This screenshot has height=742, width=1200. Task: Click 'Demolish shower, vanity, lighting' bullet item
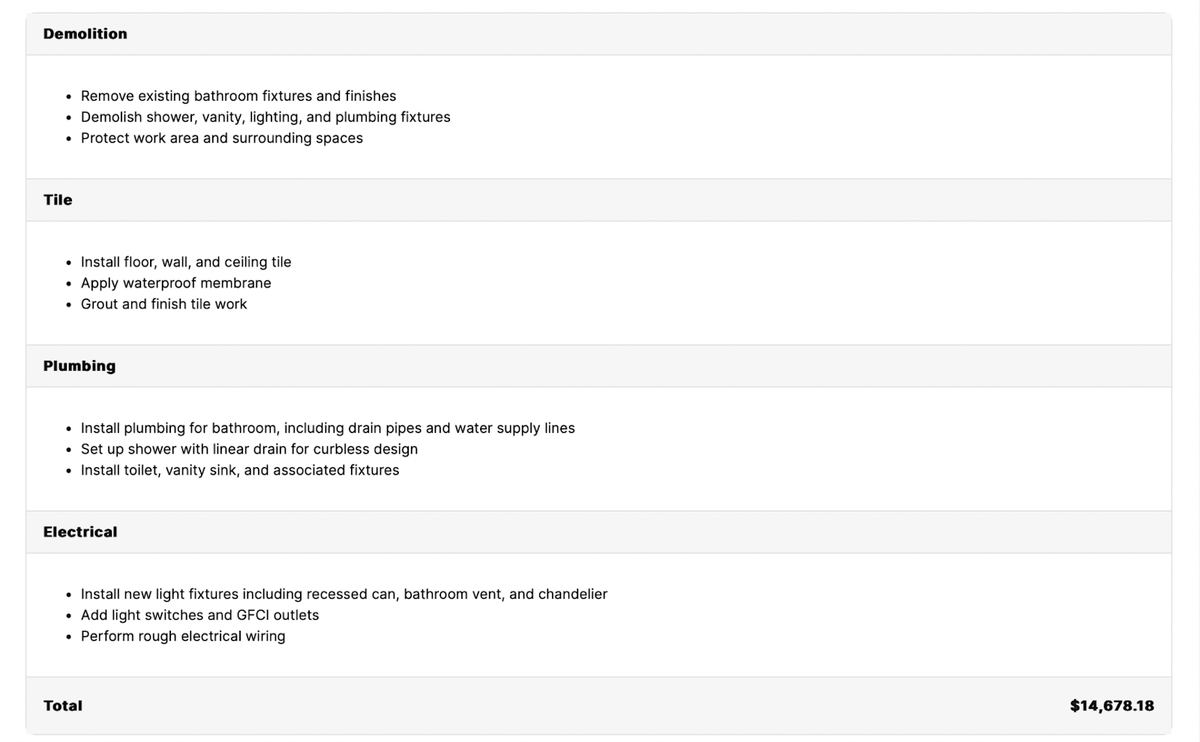coord(265,117)
